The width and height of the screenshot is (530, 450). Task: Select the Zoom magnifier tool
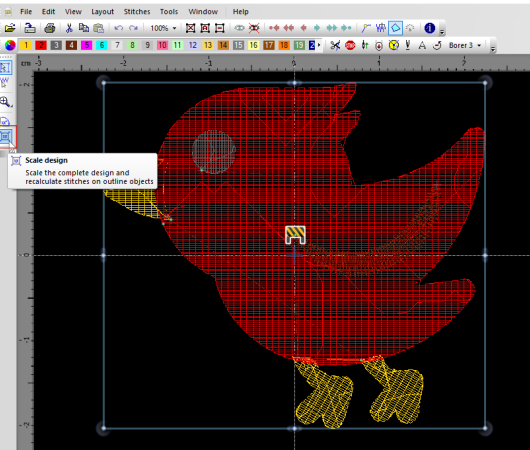(5, 101)
